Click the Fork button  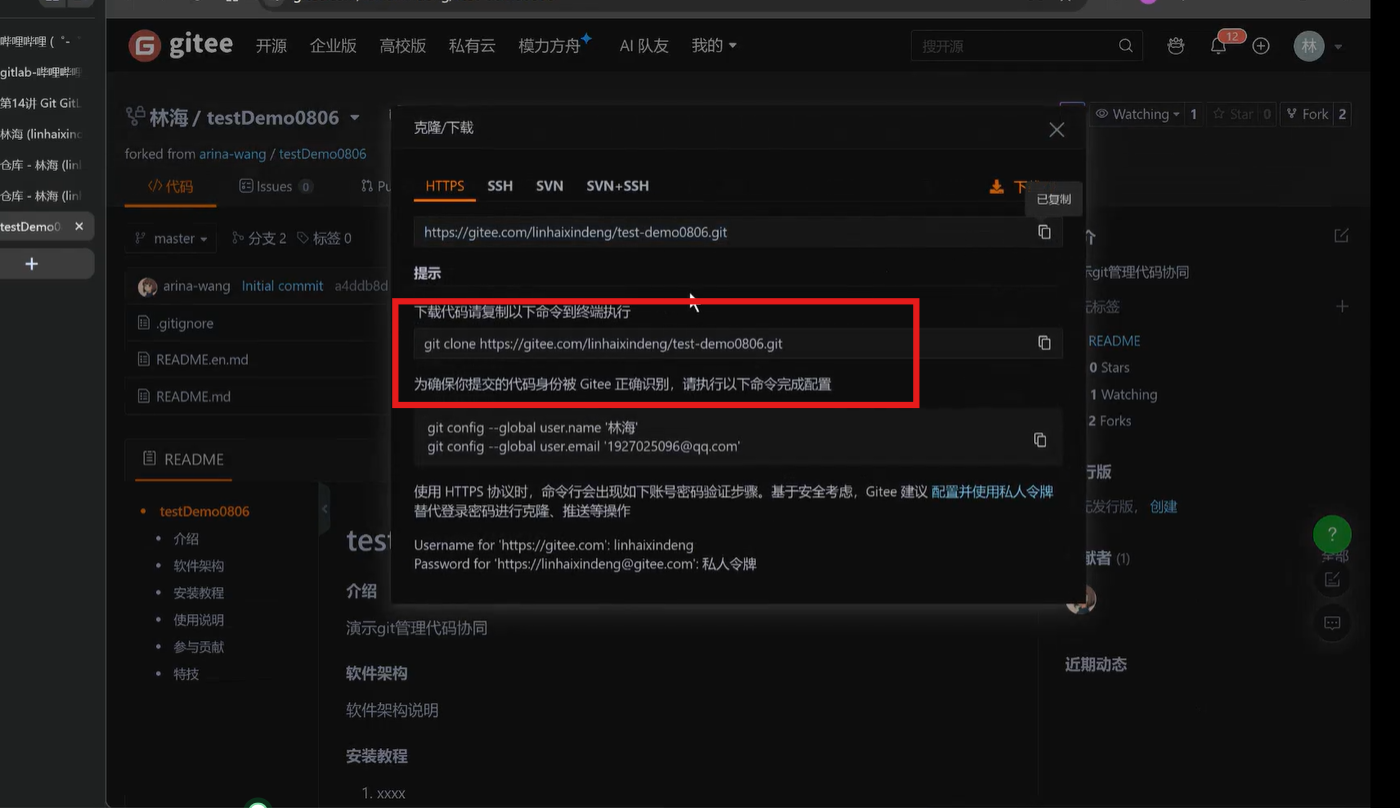pos(1307,114)
